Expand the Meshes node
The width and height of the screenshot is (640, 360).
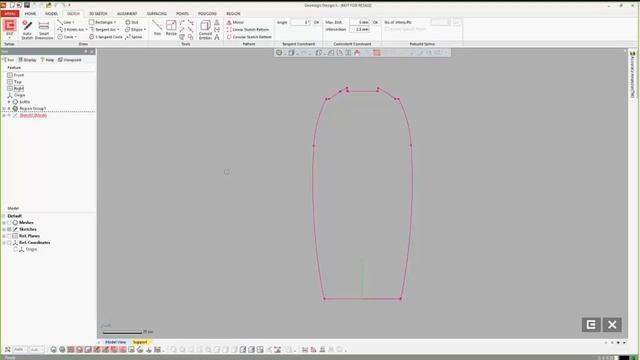[4, 223]
